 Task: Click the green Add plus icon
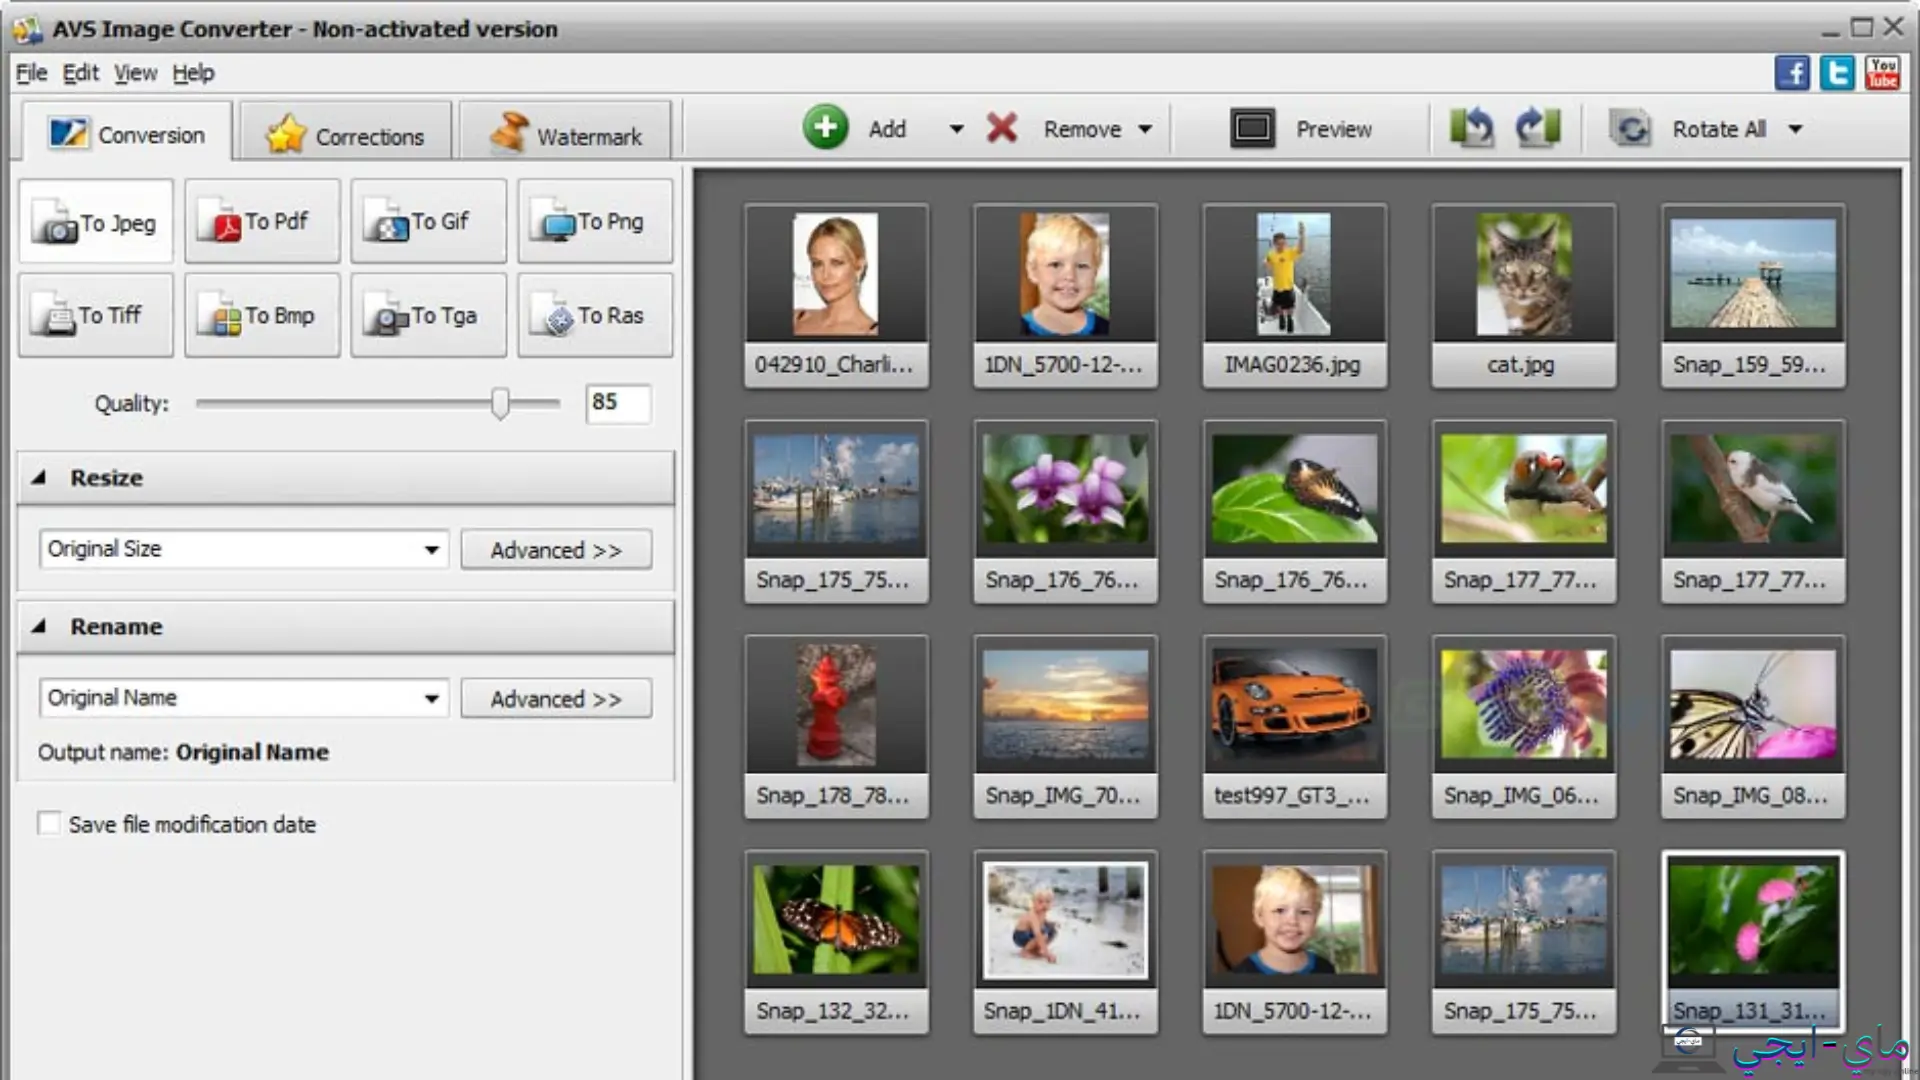tap(825, 128)
